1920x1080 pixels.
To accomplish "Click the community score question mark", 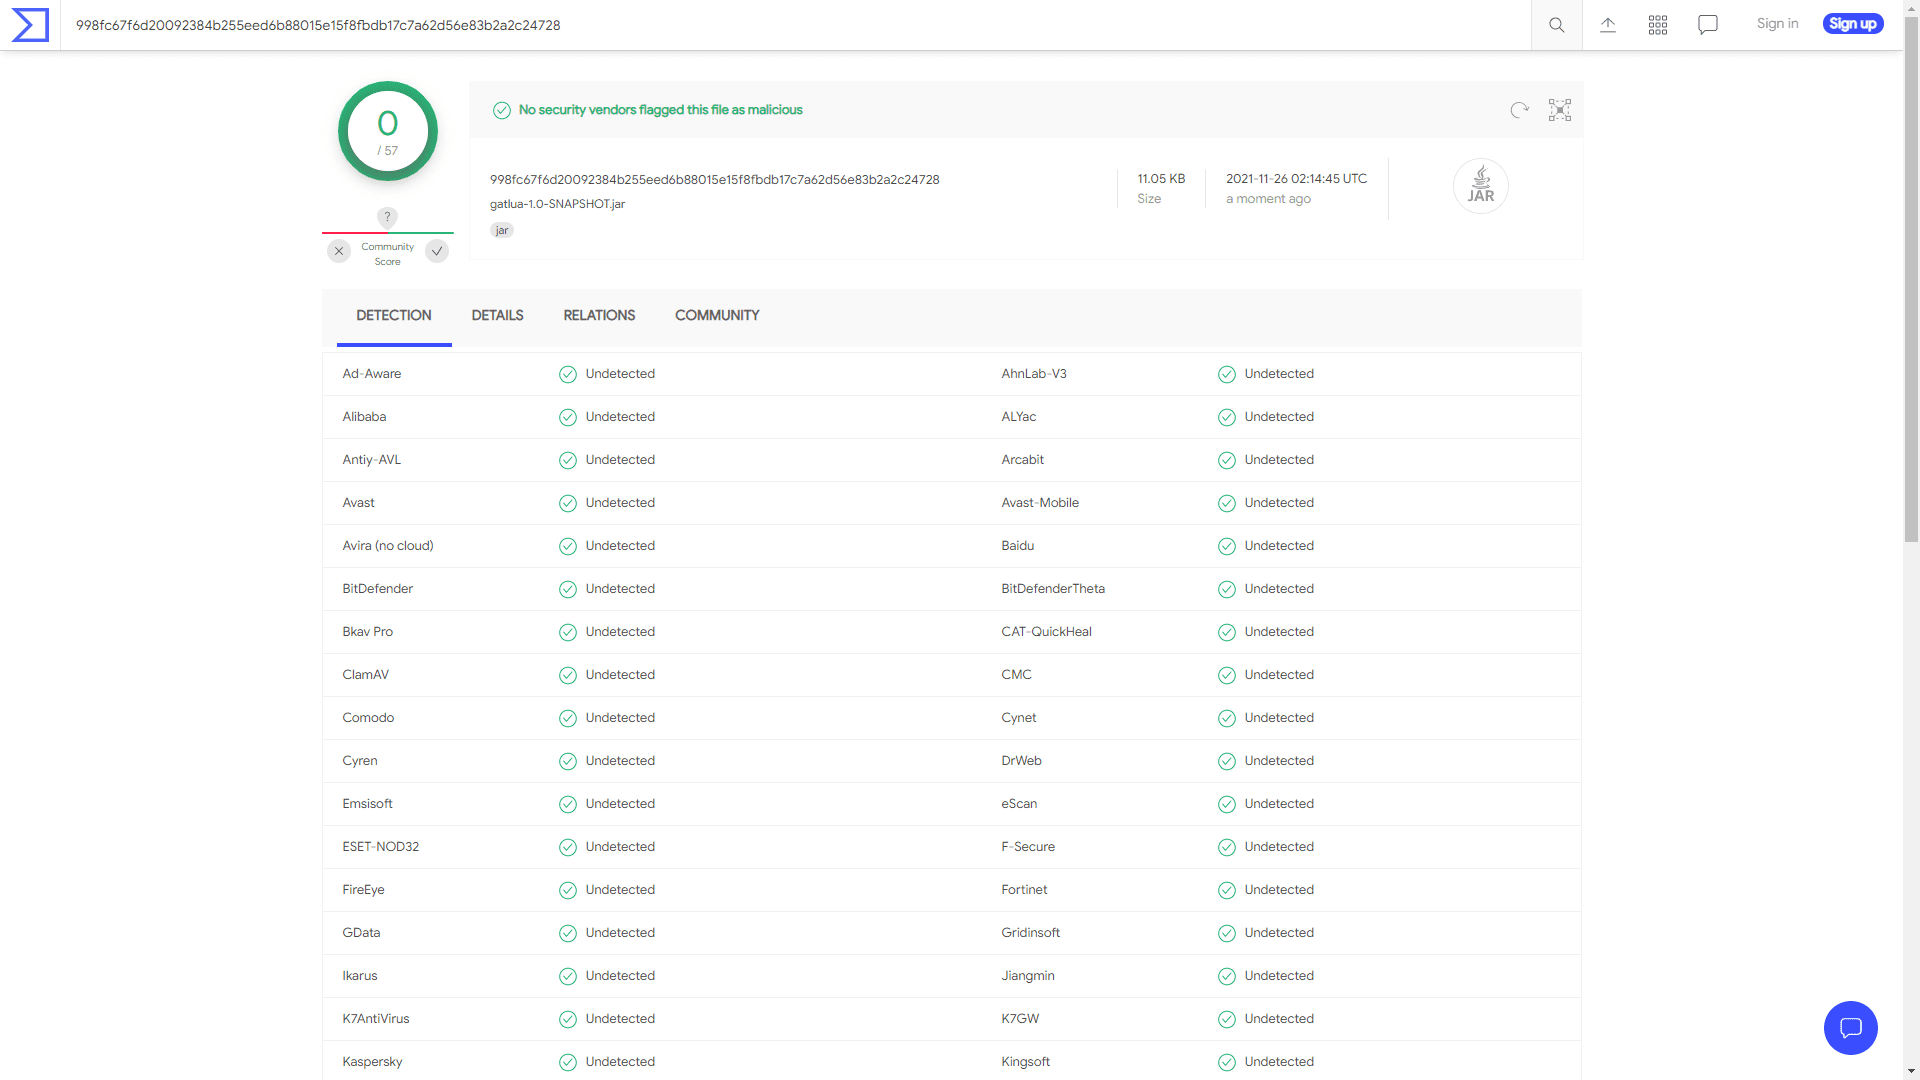I will tap(387, 217).
